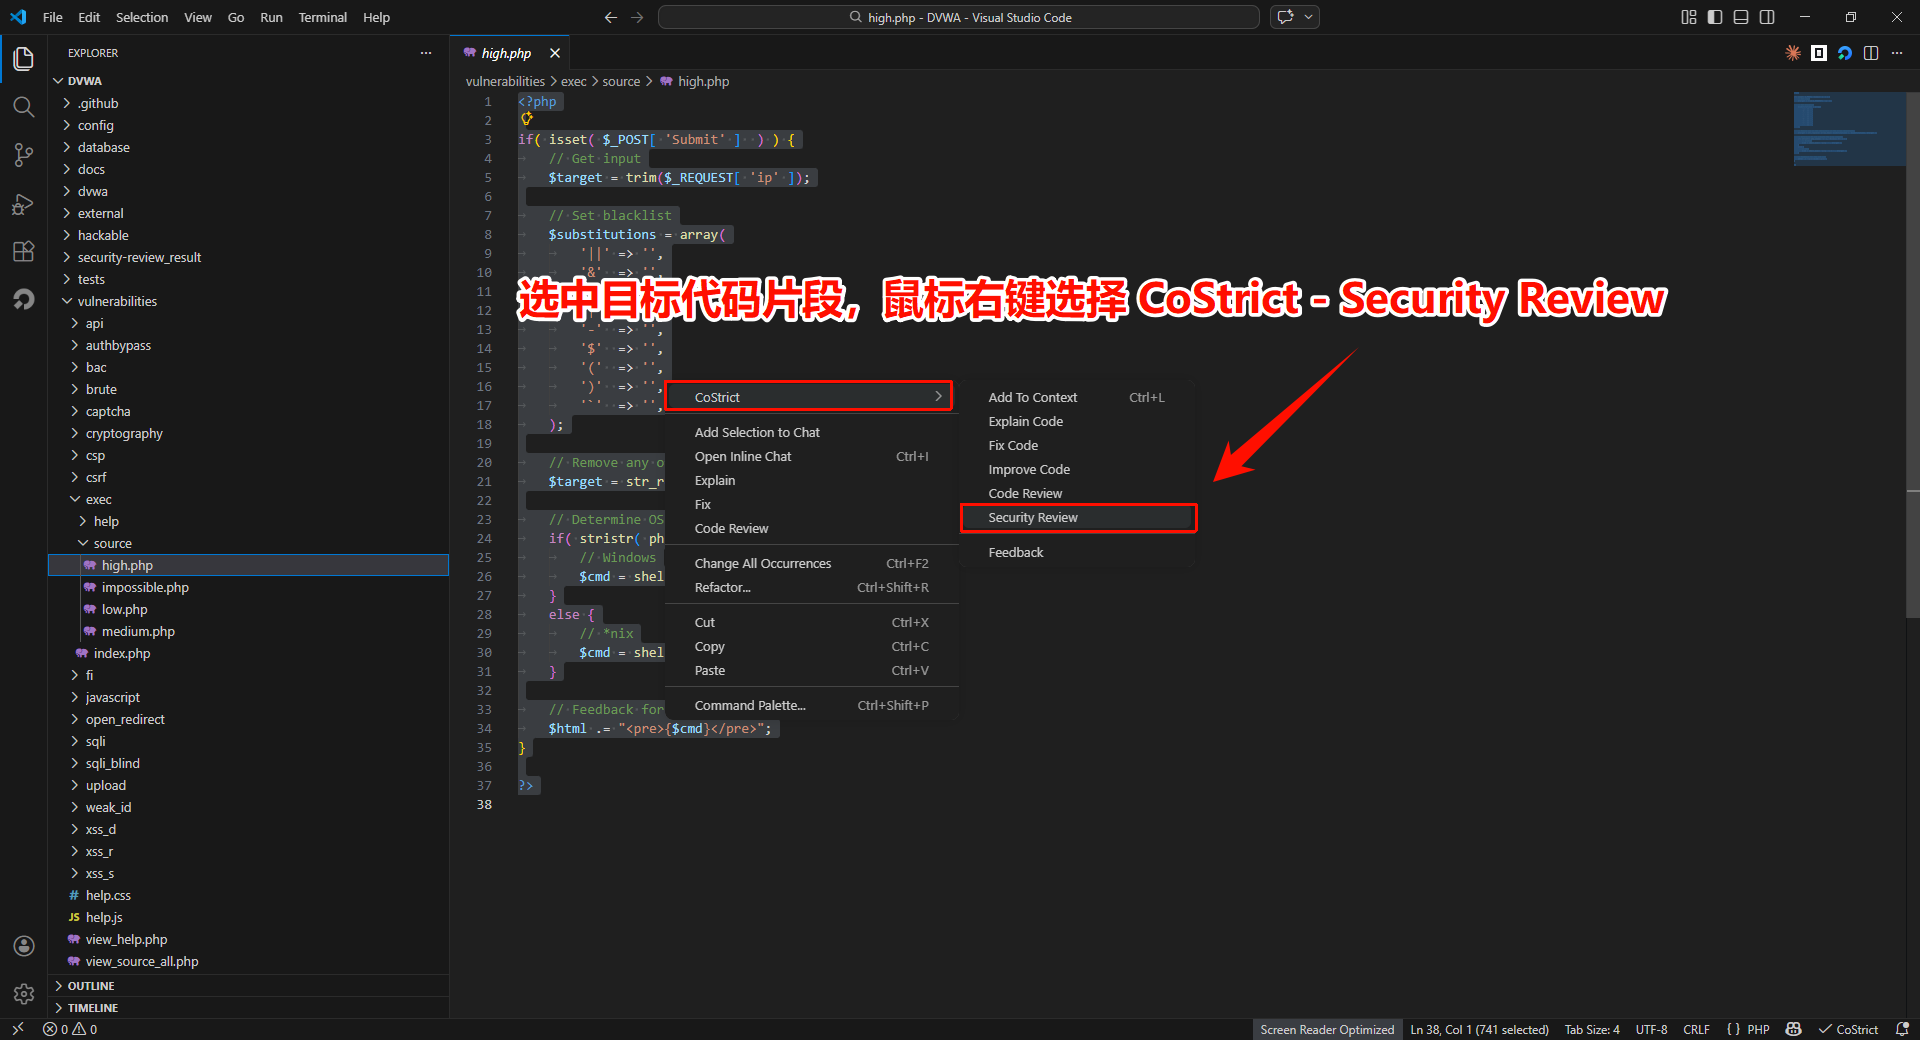Expand the sqli folder
The width and height of the screenshot is (1920, 1040).
[x=95, y=741]
